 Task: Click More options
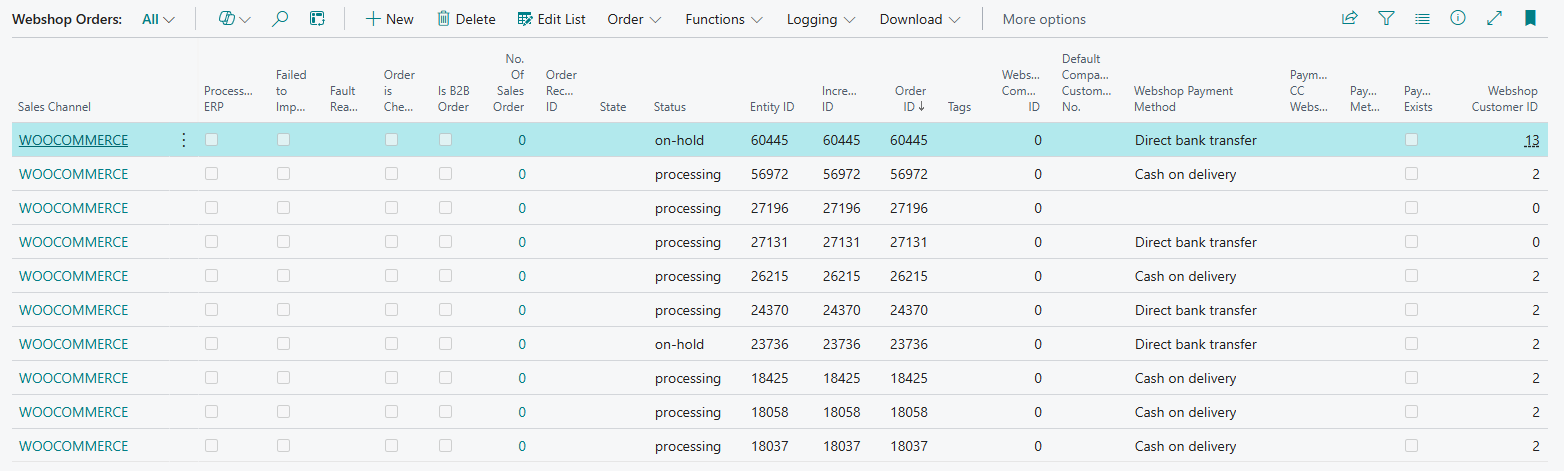pyautogui.click(x=1044, y=19)
